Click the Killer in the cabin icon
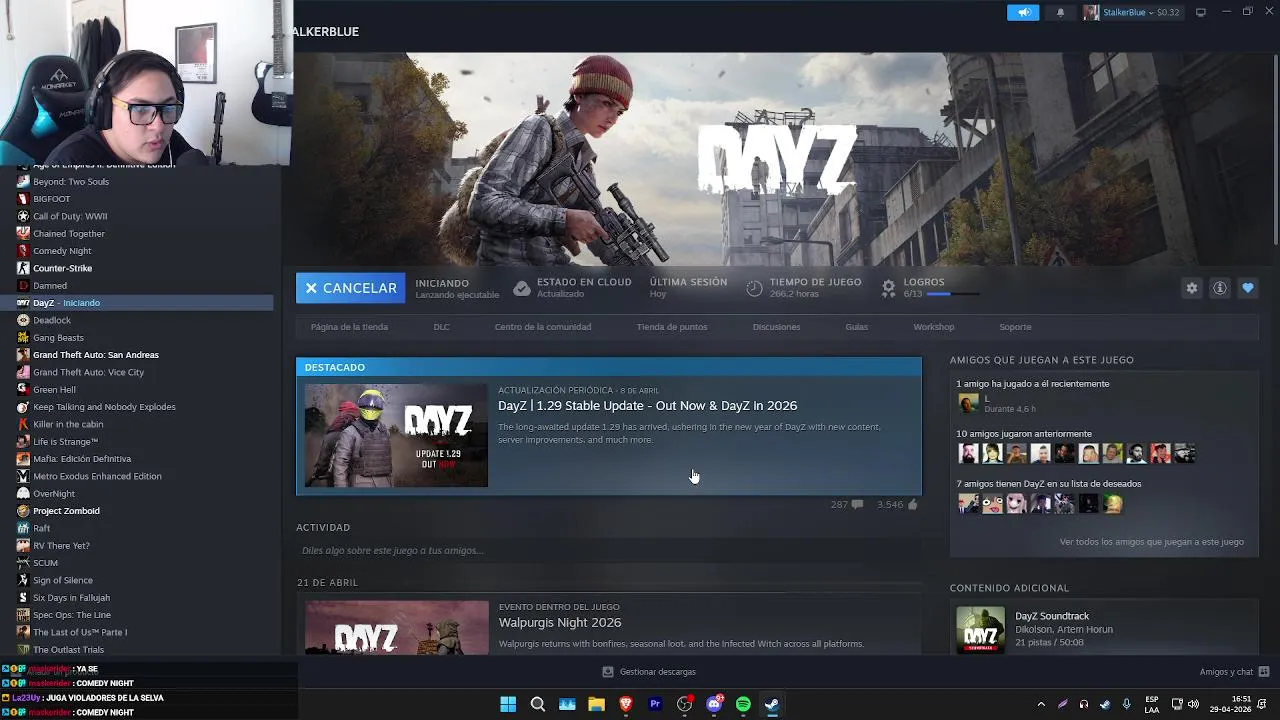The width and height of the screenshot is (1280, 720). (23, 424)
